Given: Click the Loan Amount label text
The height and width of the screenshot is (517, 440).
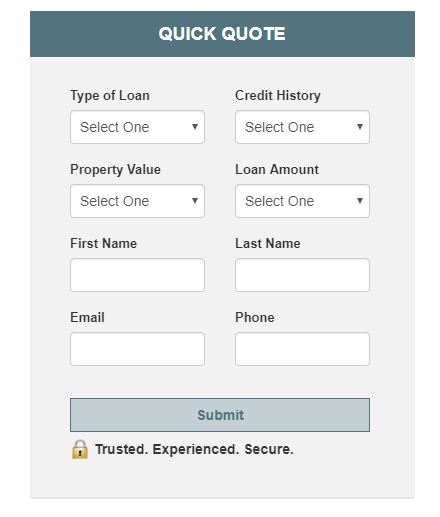Looking at the screenshot, I should [277, 170].
